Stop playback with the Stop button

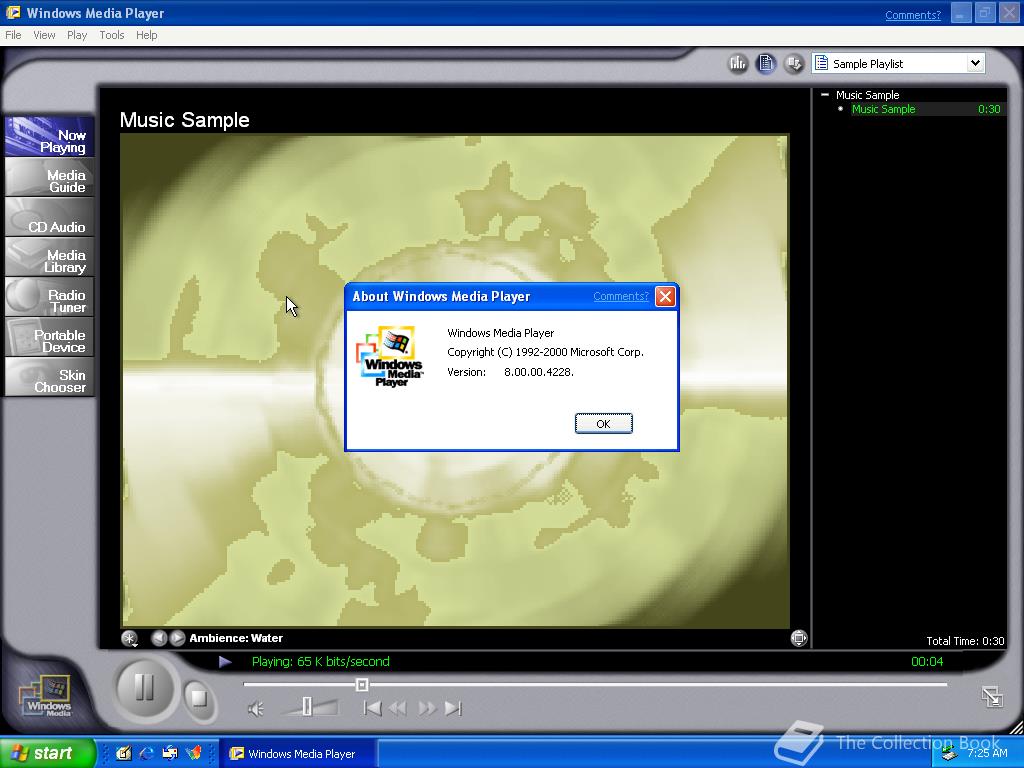(x=198, y=699)
